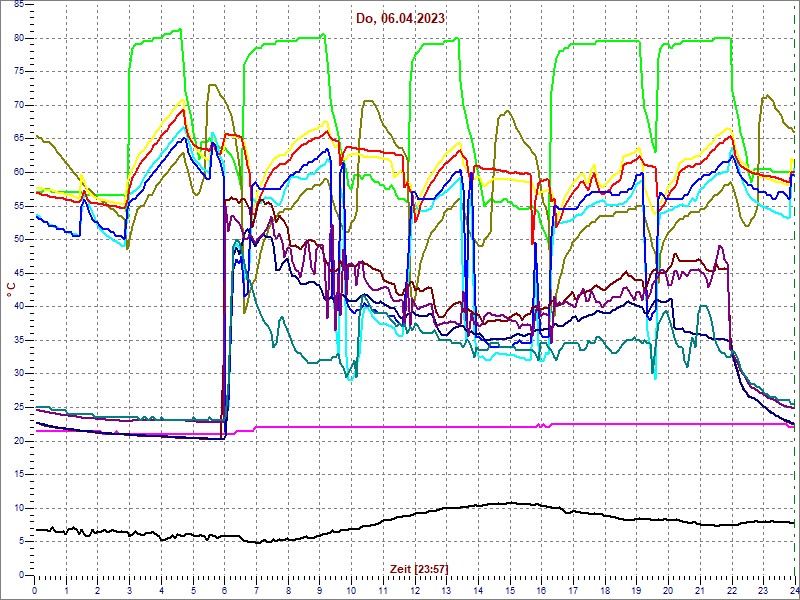
Task: Click hour 21 label on time axis
Action: pos(699,591)
